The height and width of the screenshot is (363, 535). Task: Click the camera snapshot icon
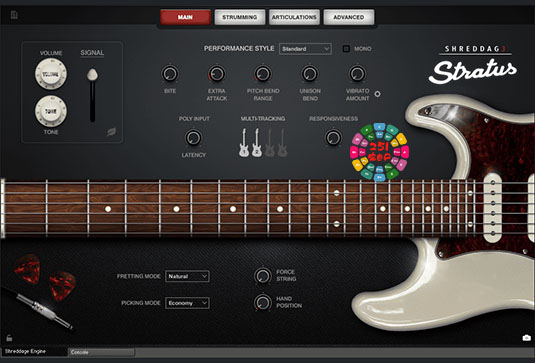point(526,337)
